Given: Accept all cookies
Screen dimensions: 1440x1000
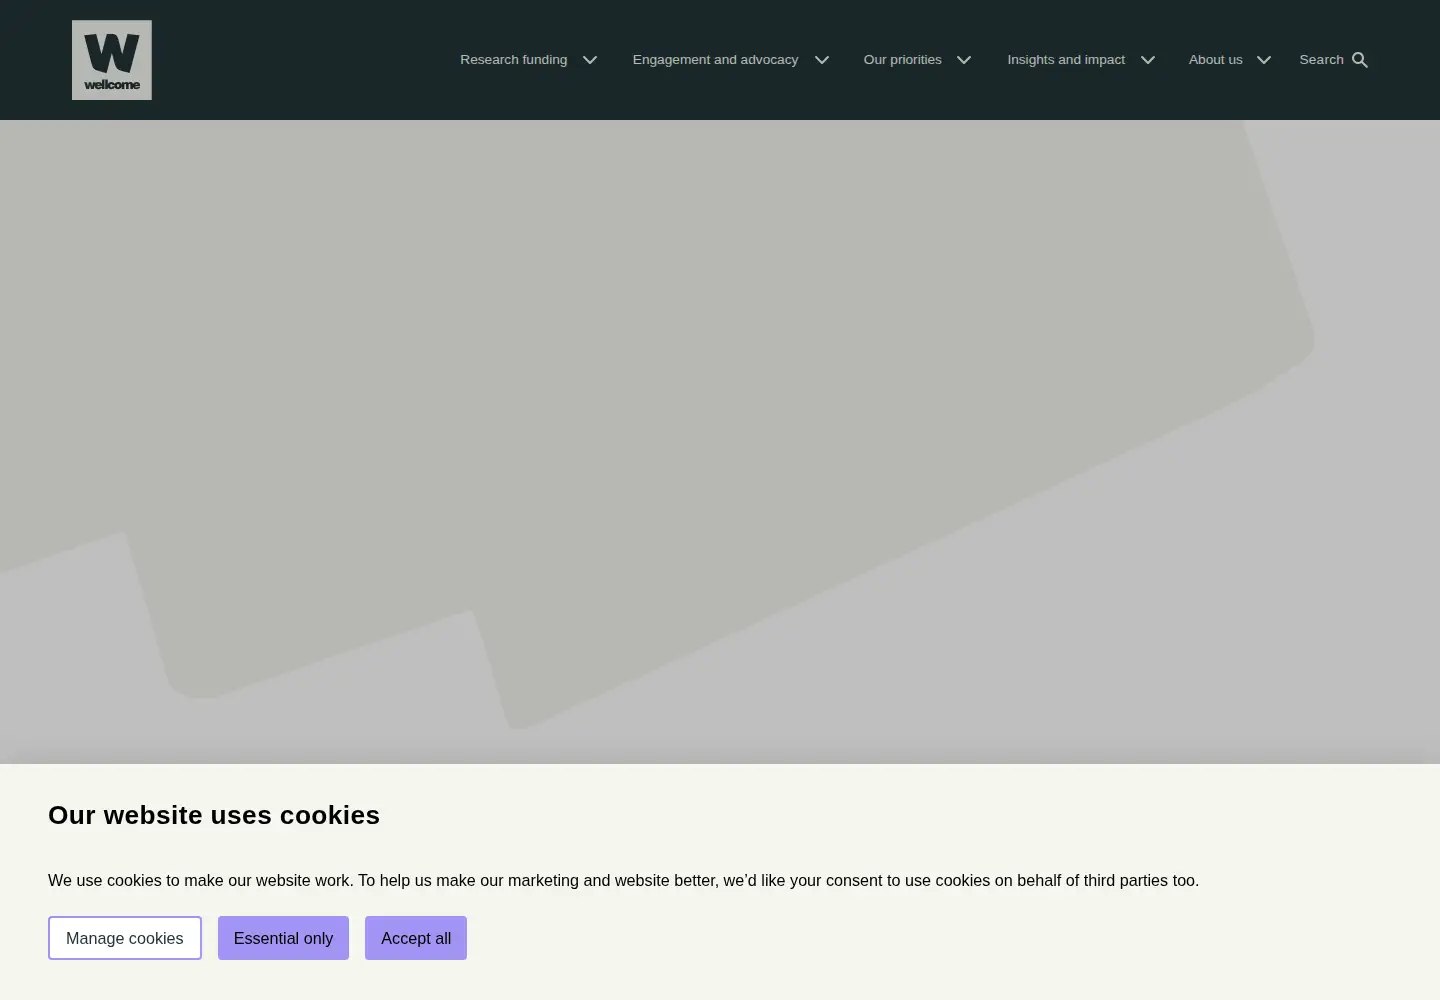Looking at the screenshot, I should [416, 938].
